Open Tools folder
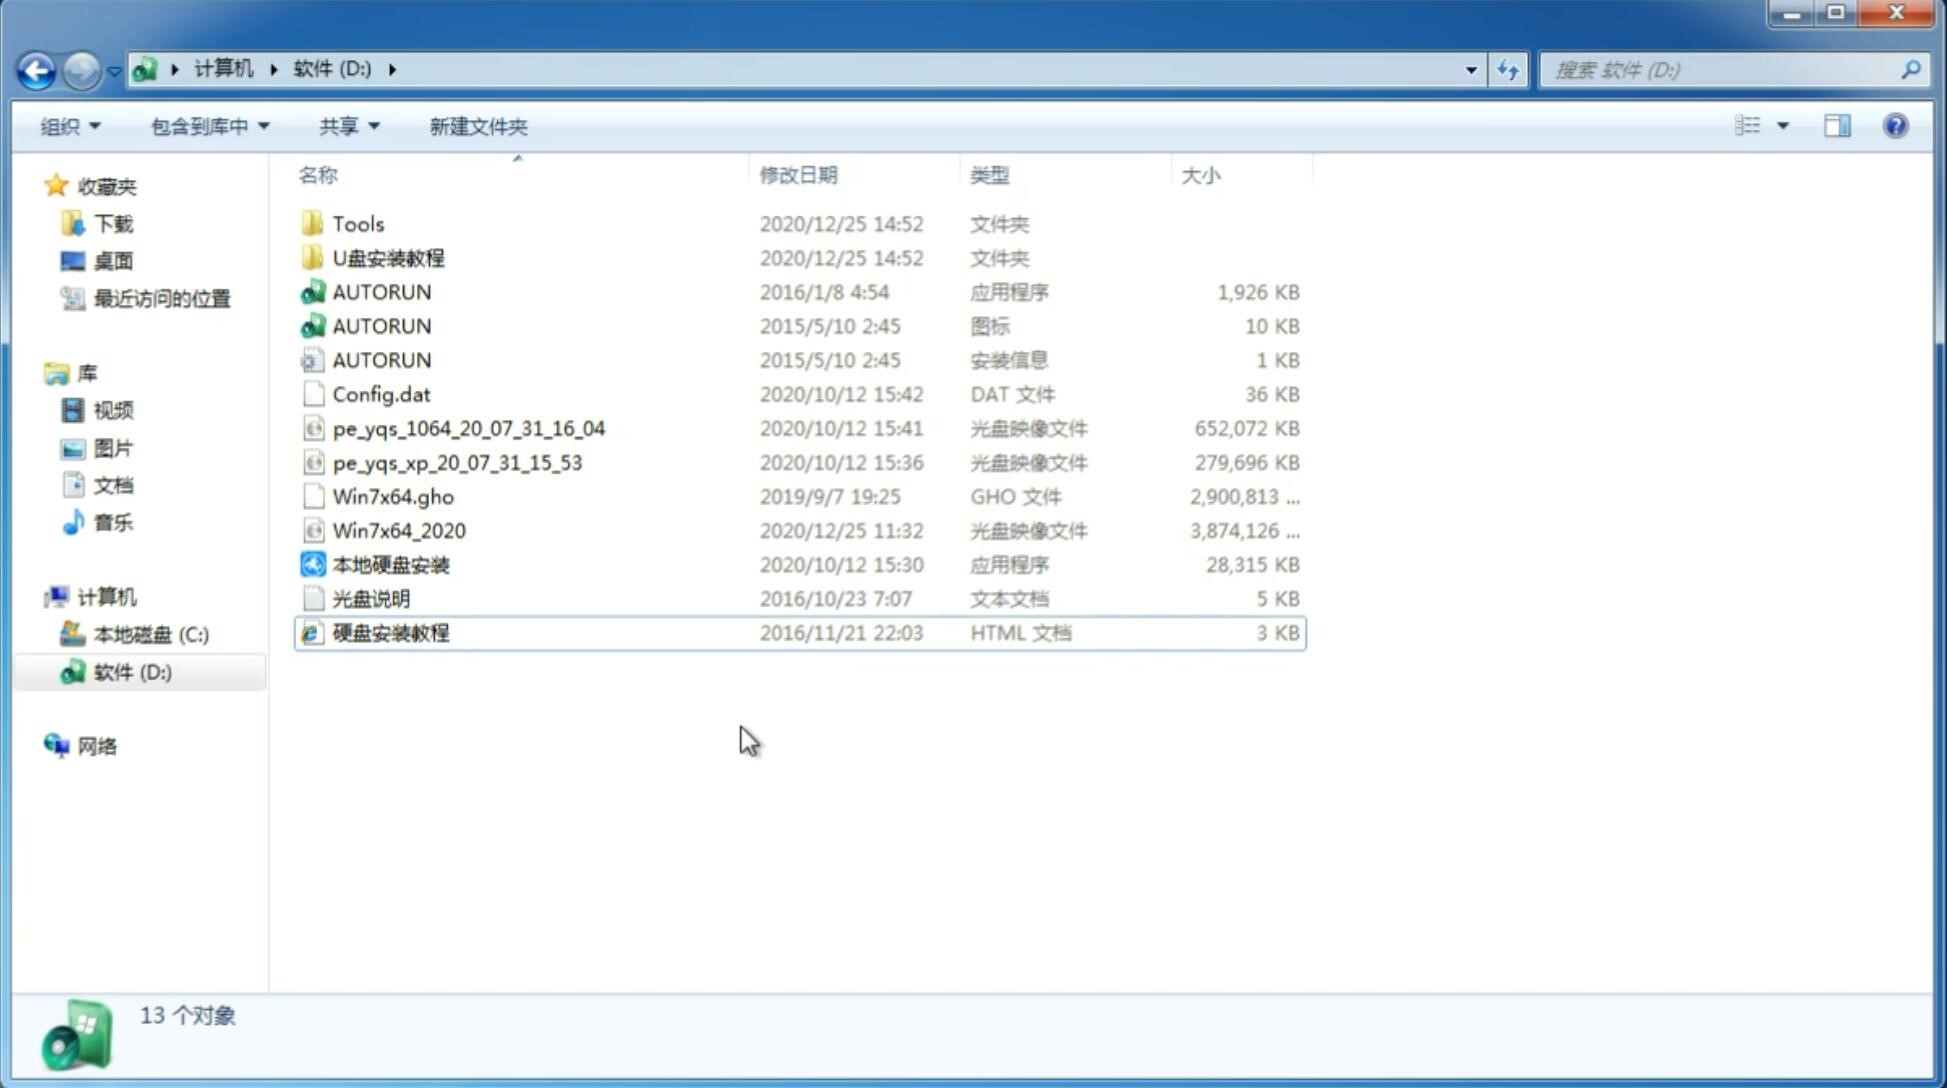 (358, 223)
